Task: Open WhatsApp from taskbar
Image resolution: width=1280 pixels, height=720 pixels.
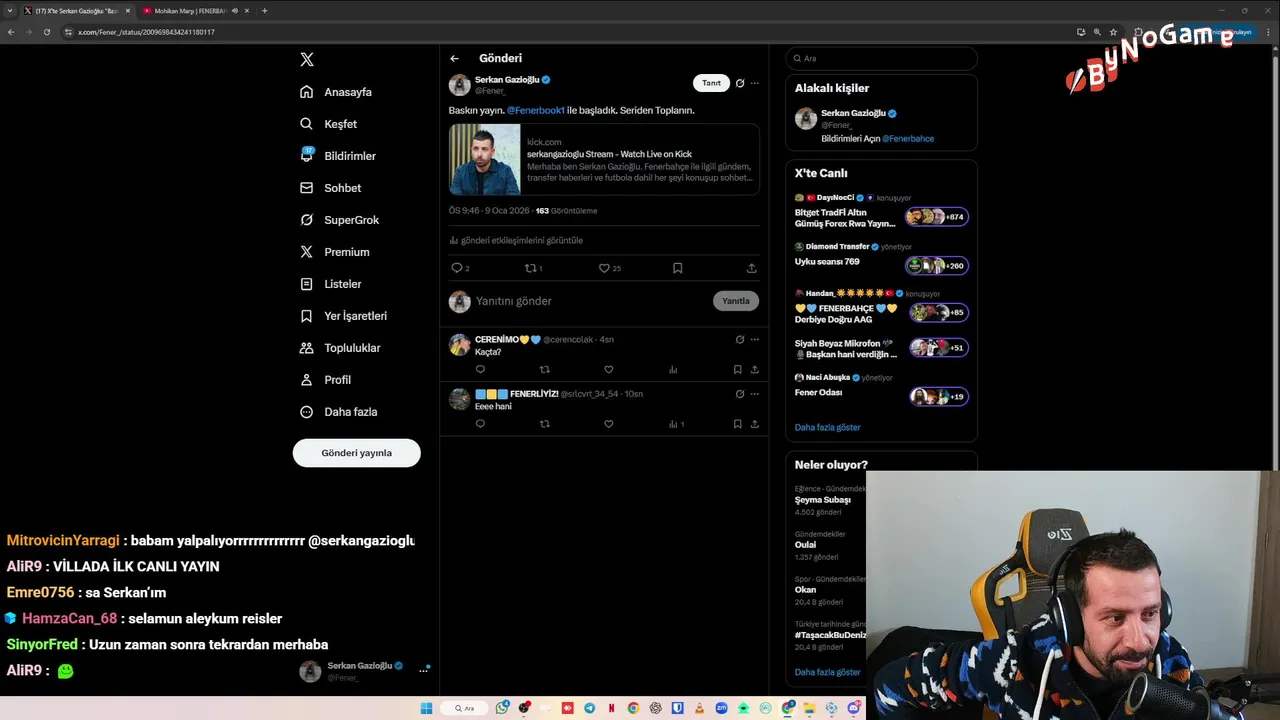Action: tap(502, 708)
